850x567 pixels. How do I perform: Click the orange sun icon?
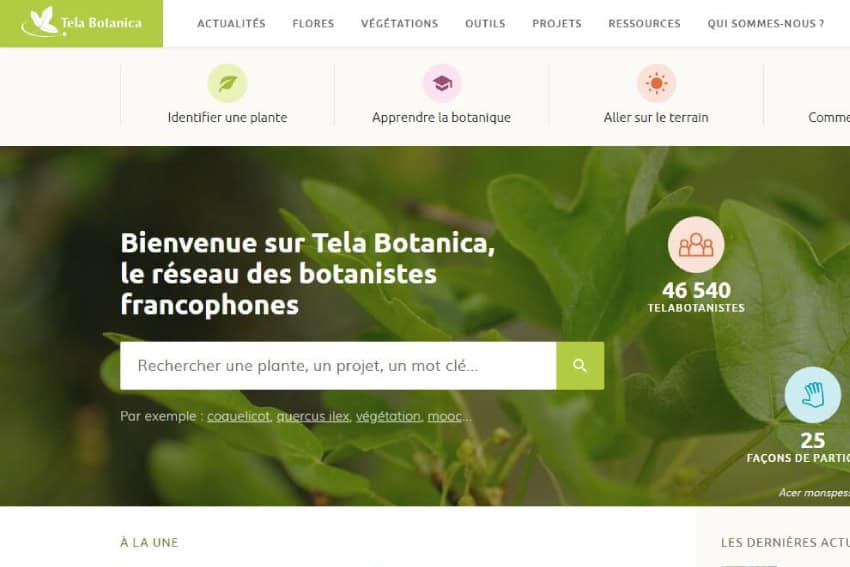[656, 83]
